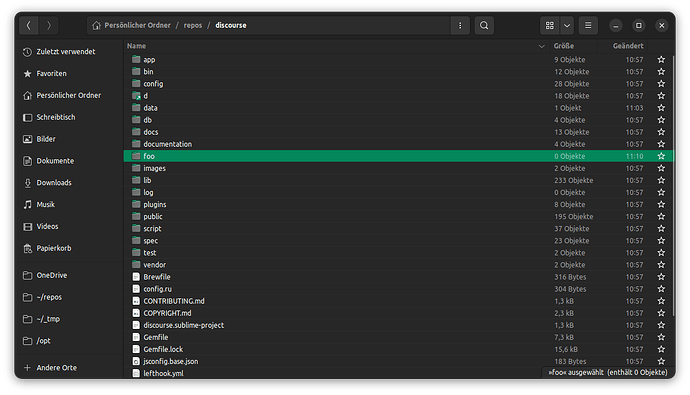690x395 pixels.
Task: Star the 'config' folder
Action: pos(661,84)
